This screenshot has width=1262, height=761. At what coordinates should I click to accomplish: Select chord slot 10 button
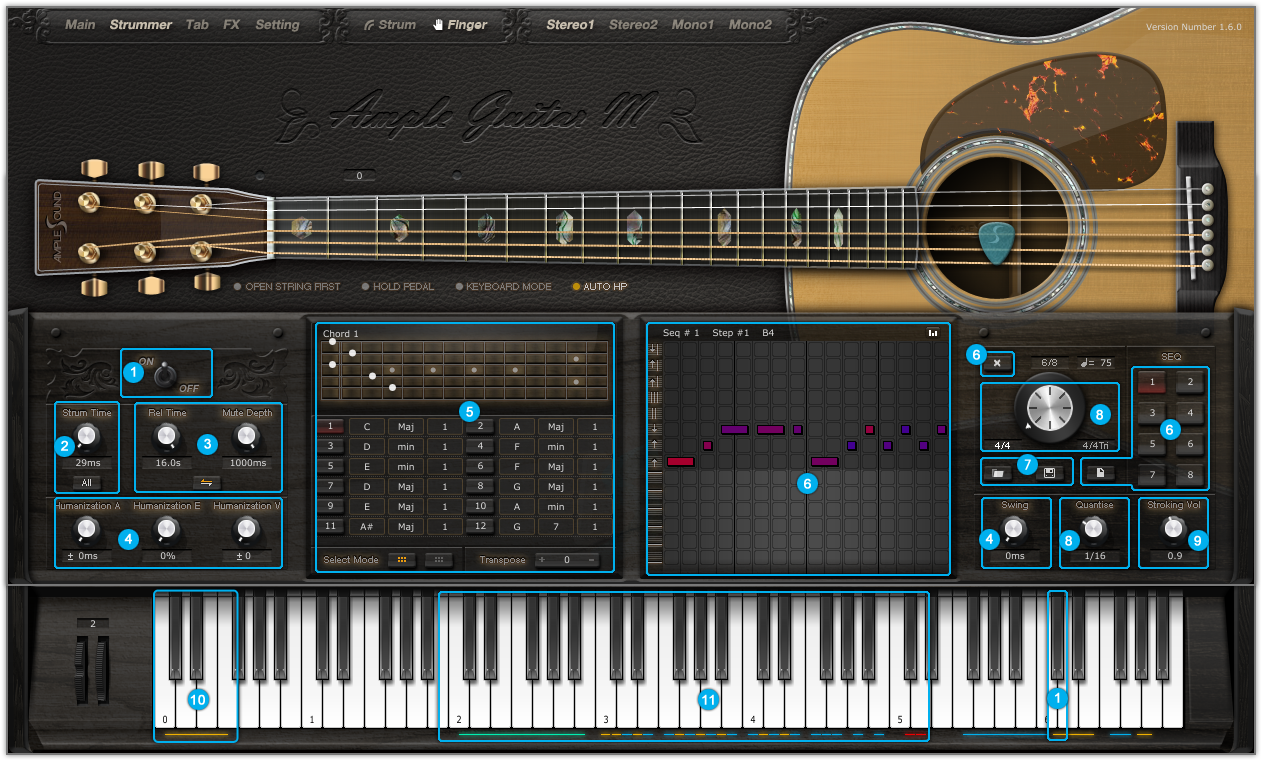pos(479,506)
